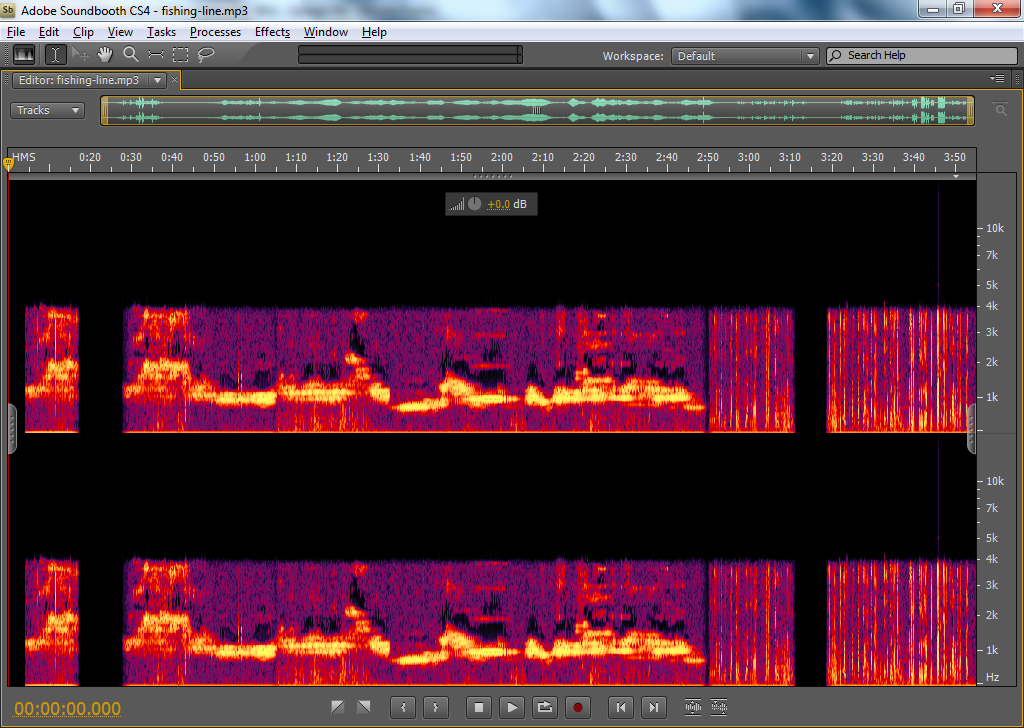This screenshot has width=1024, height=728.
Task: Click the Fade In button
Action: tap(338, 707)
